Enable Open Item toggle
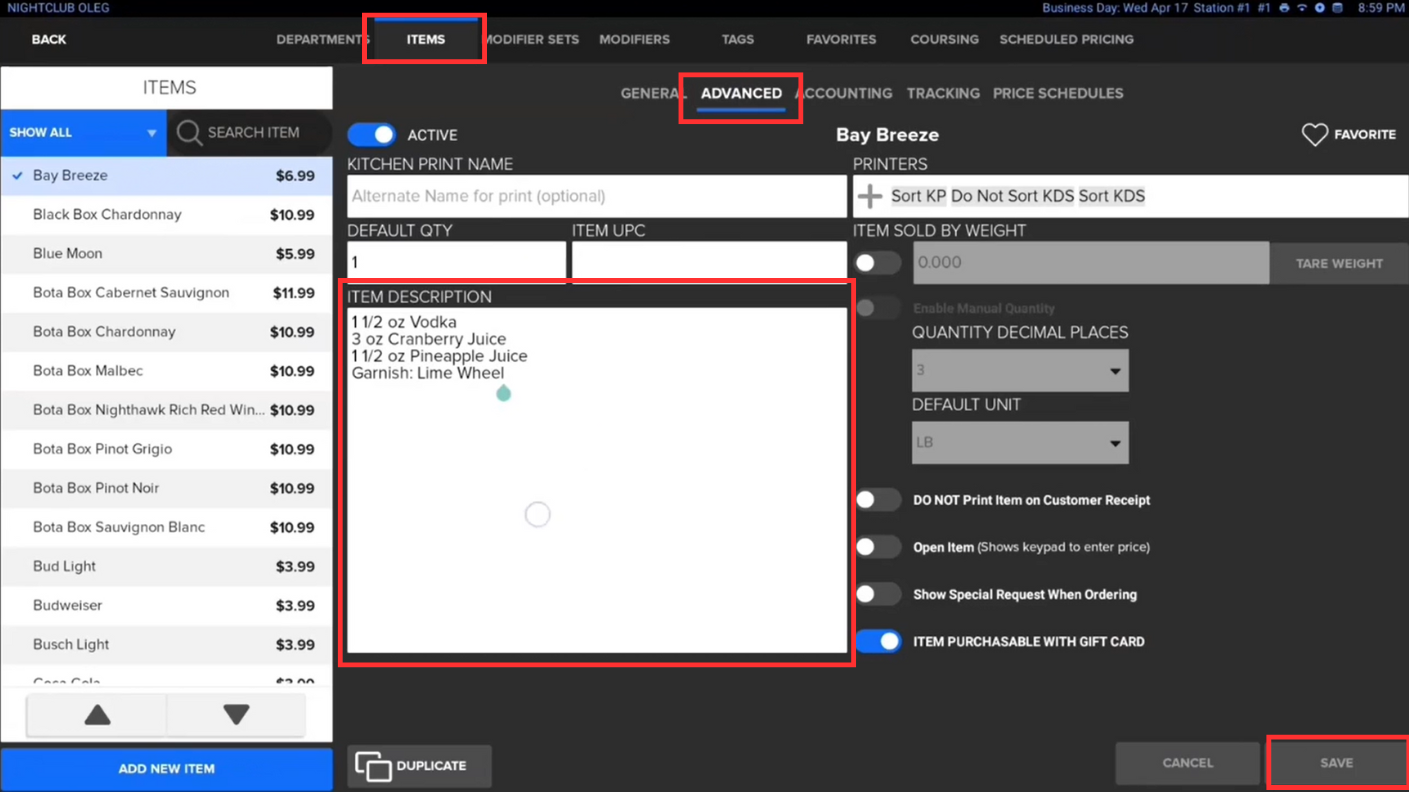 pos(877,547)
